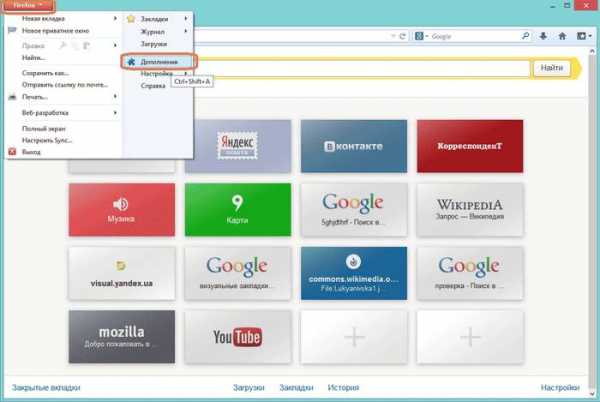The width and height of the screenshot is (600, 402).
Task: Click the red Выход exit icon
Action: (11, 152)
